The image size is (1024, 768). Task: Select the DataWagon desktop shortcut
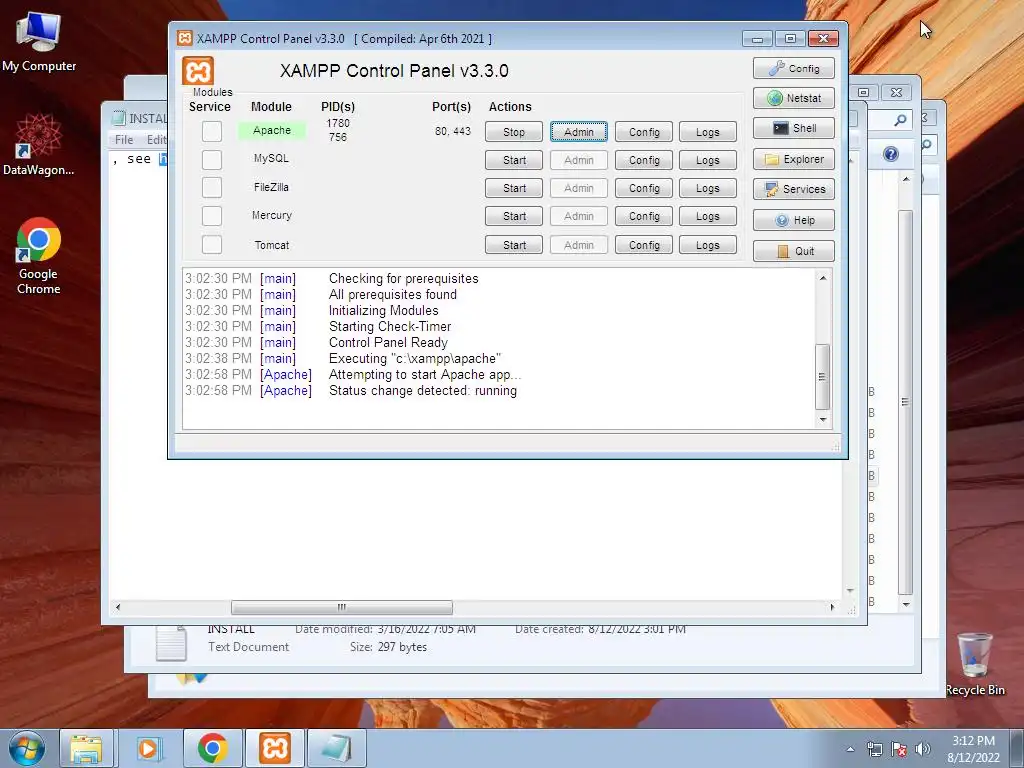point(39,144)
